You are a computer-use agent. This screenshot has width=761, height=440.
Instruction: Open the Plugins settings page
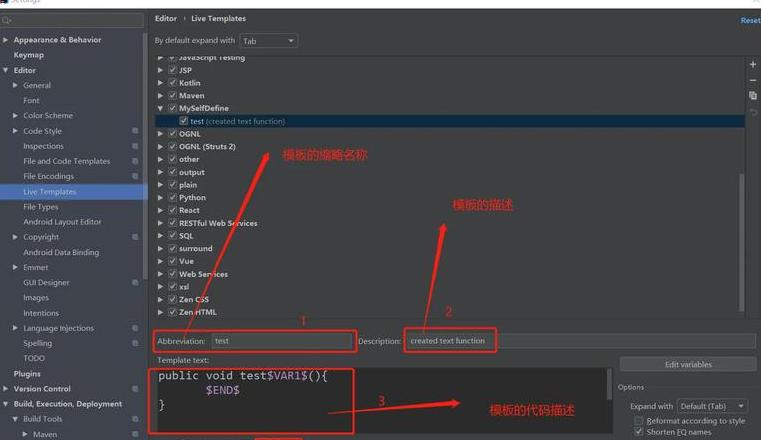coord(27,374)
